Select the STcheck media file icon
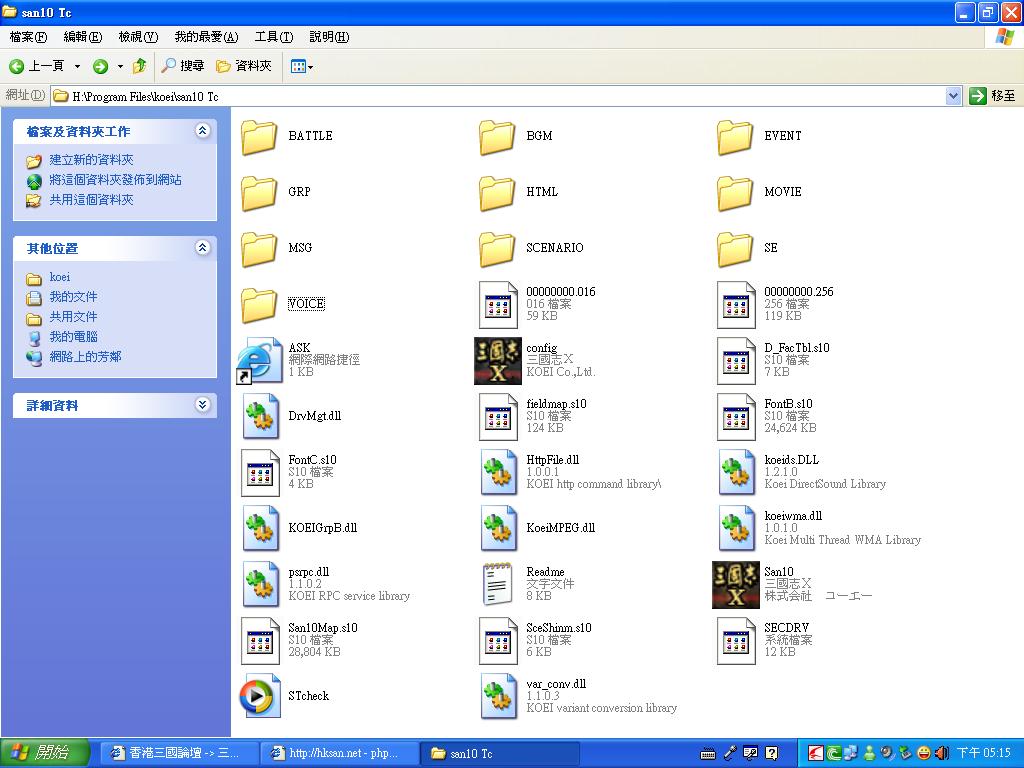This screenshot has width=1024, height=768. pos(260,696)
